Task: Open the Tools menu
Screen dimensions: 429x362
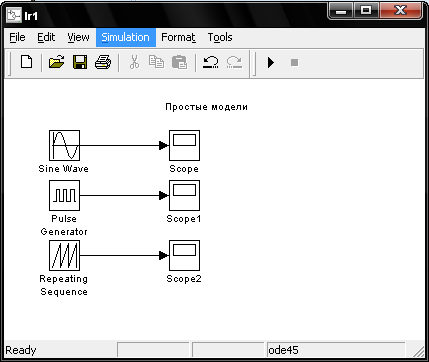Action: (220, 37)
